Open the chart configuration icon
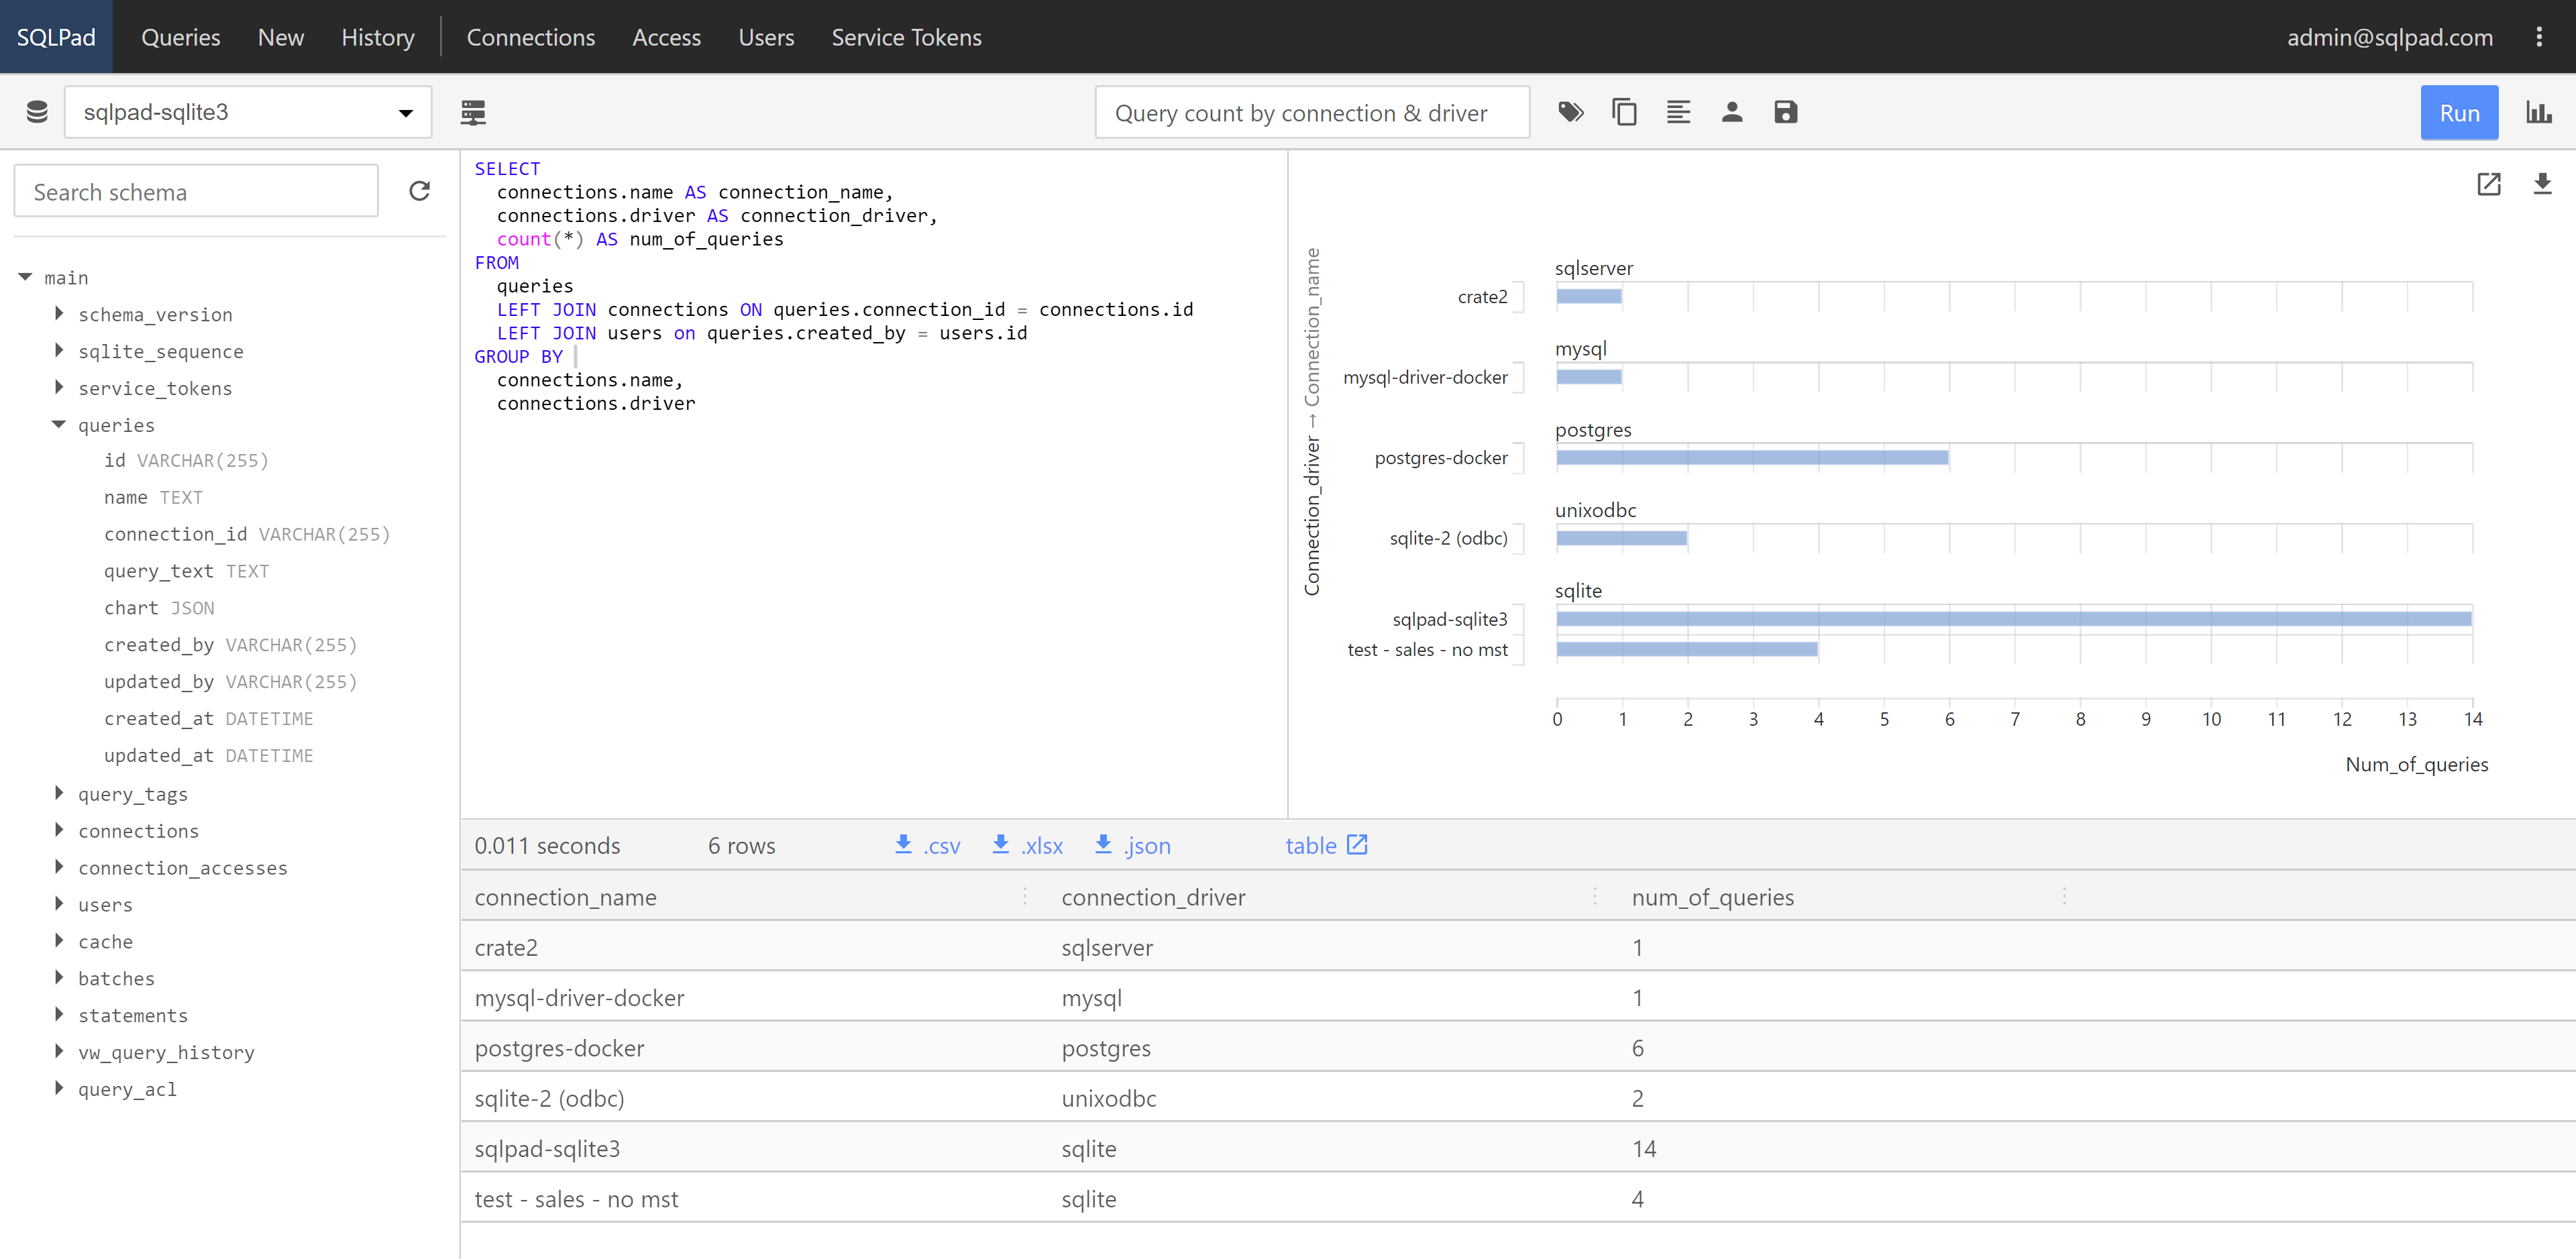This screenshot has width=2576, height=1259. point(2538,112)
